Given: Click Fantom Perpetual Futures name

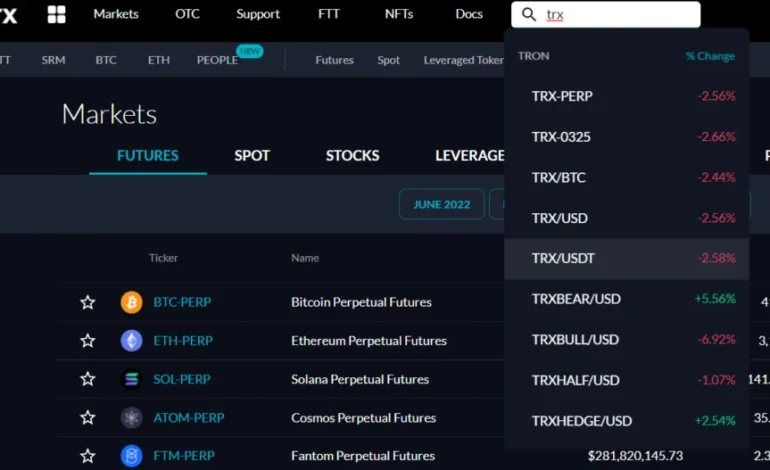Looking at the screenshot, I should (x=363, y=456).
